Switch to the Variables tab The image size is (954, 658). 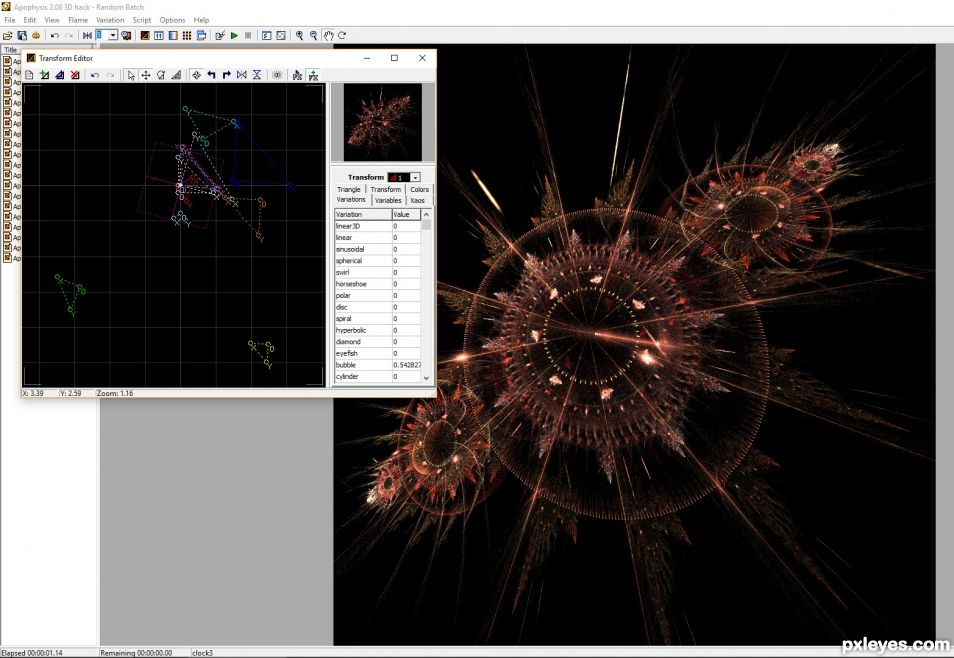[388, 200]
